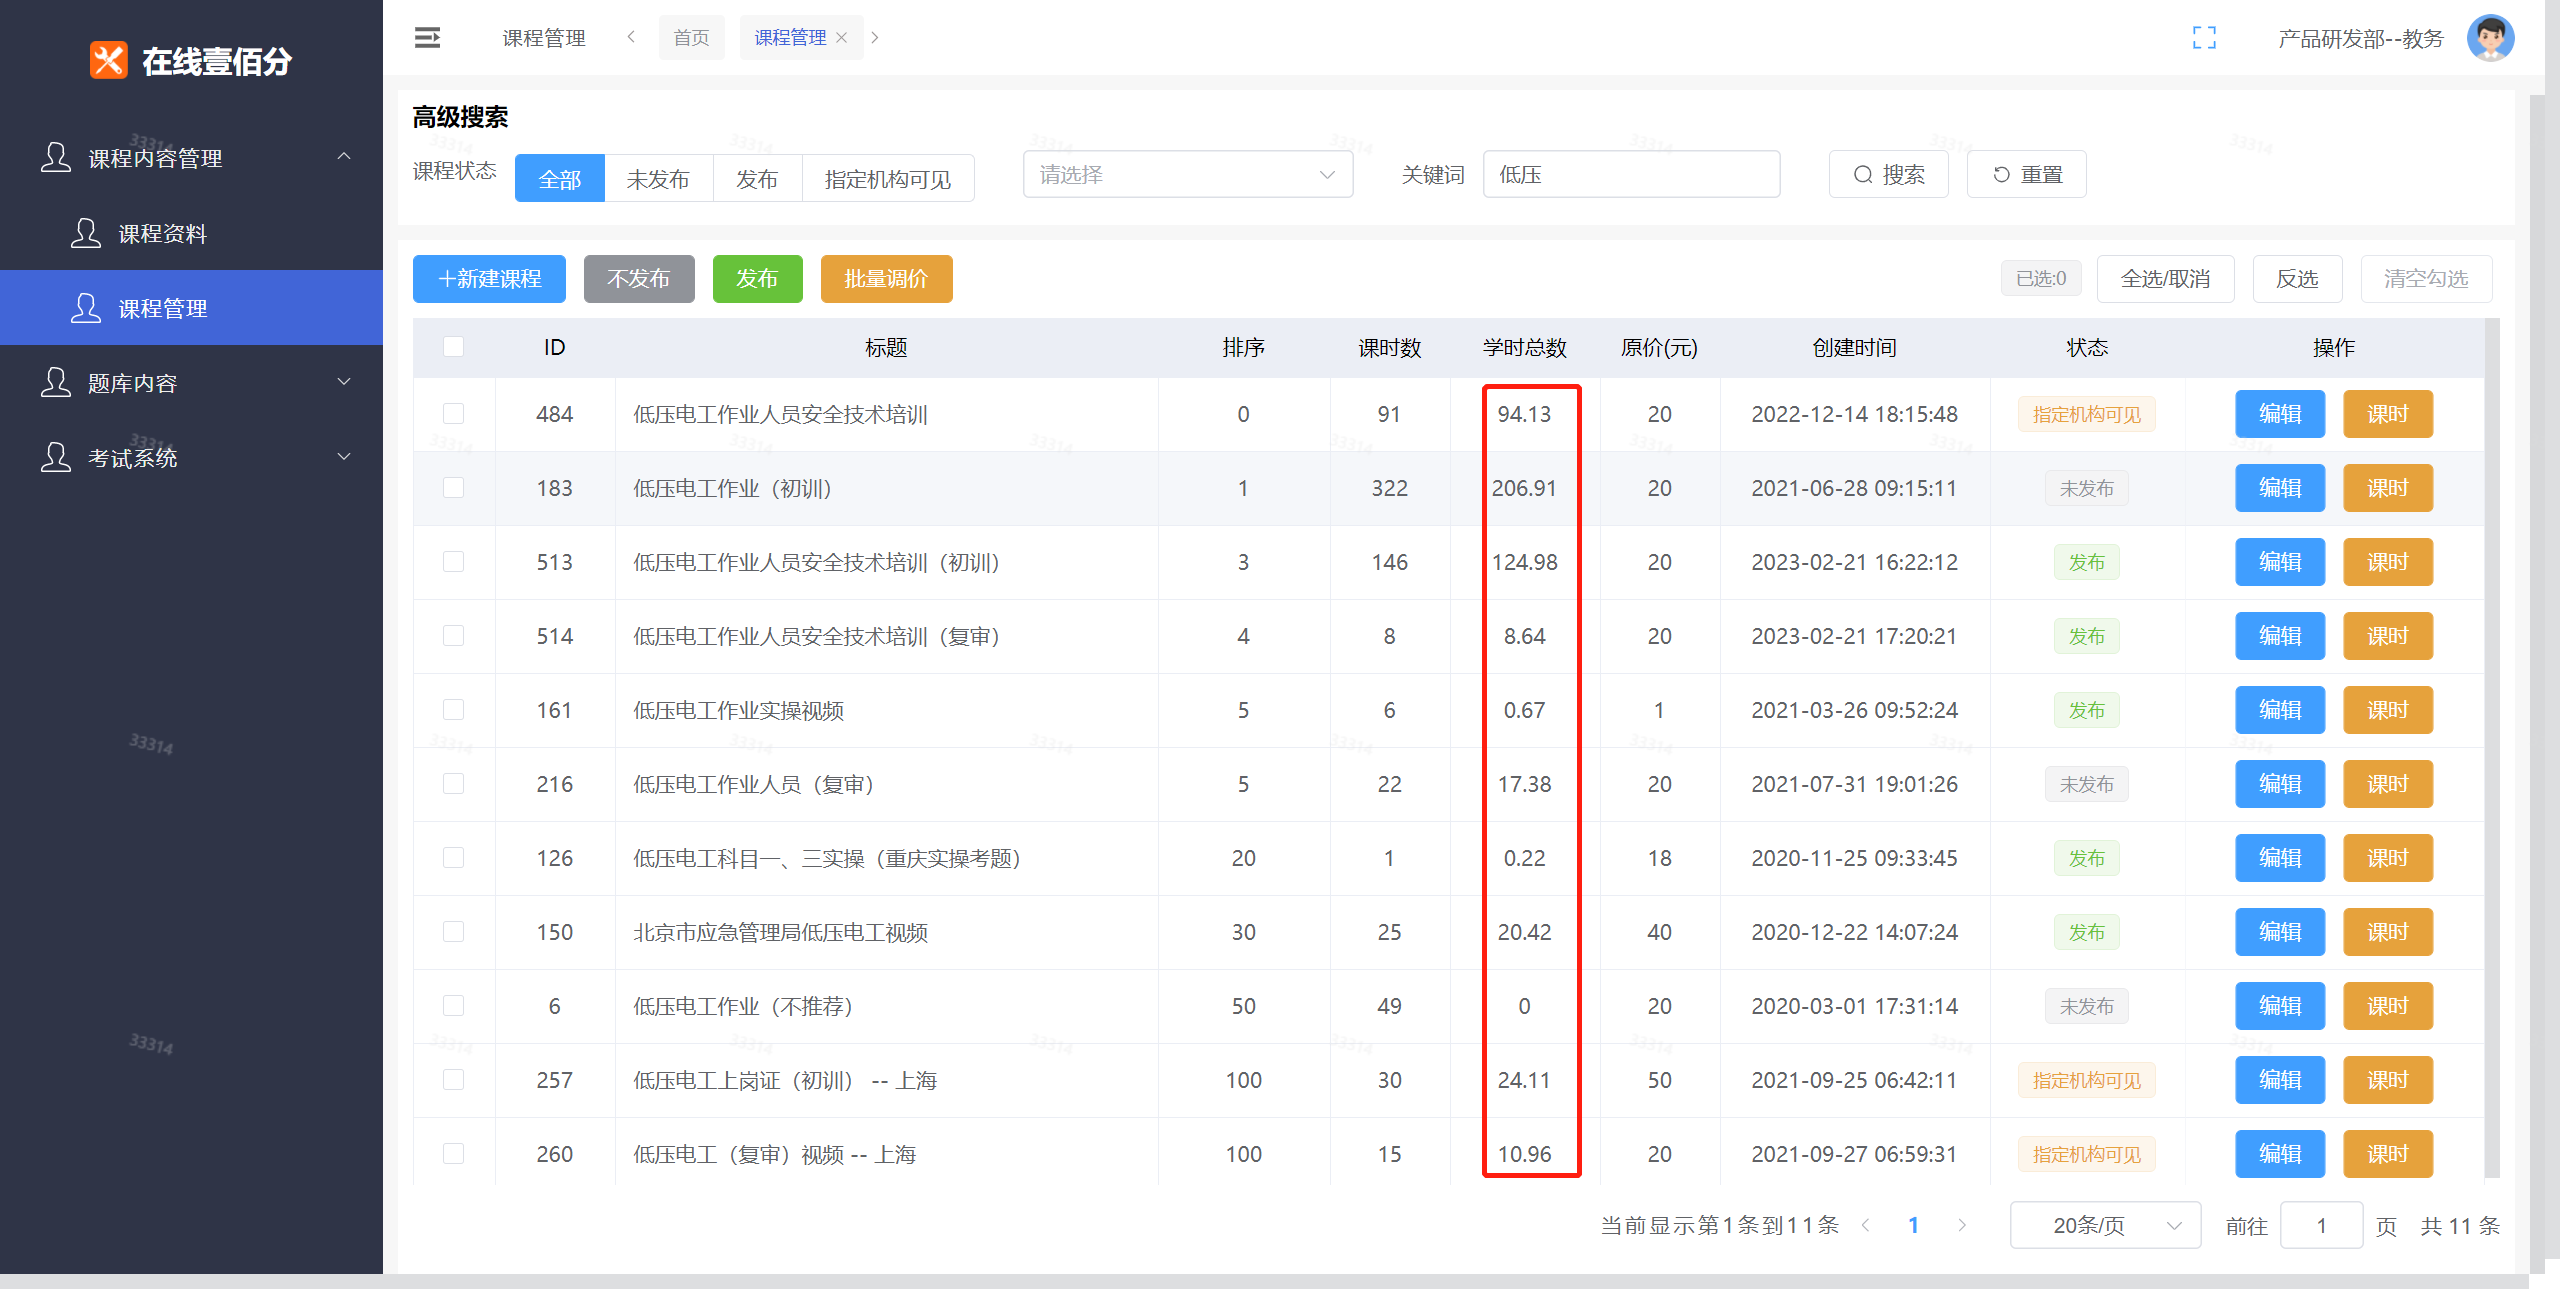Click the 指定机构可见 status tag of ID 484
Viewport: 2560px width, 1289px height.
pyautogui.click(x=2087, y=414)
